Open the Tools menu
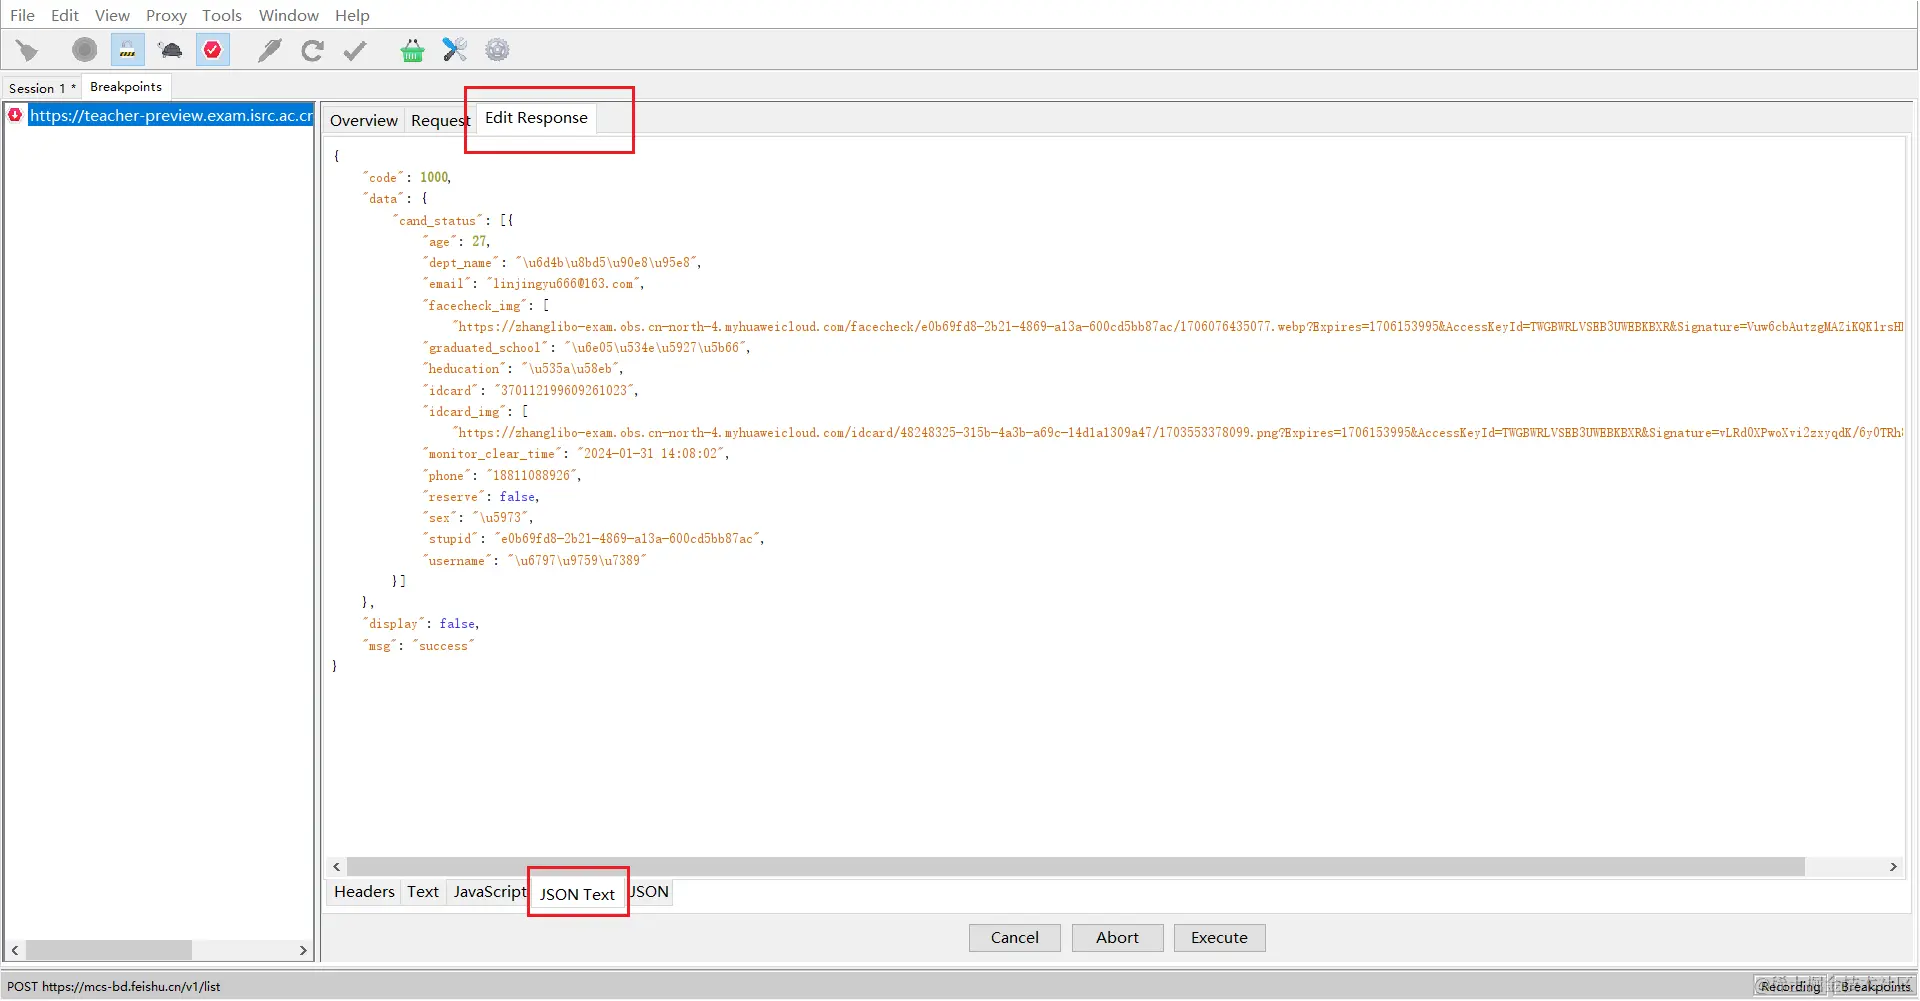 coord(221,15)
